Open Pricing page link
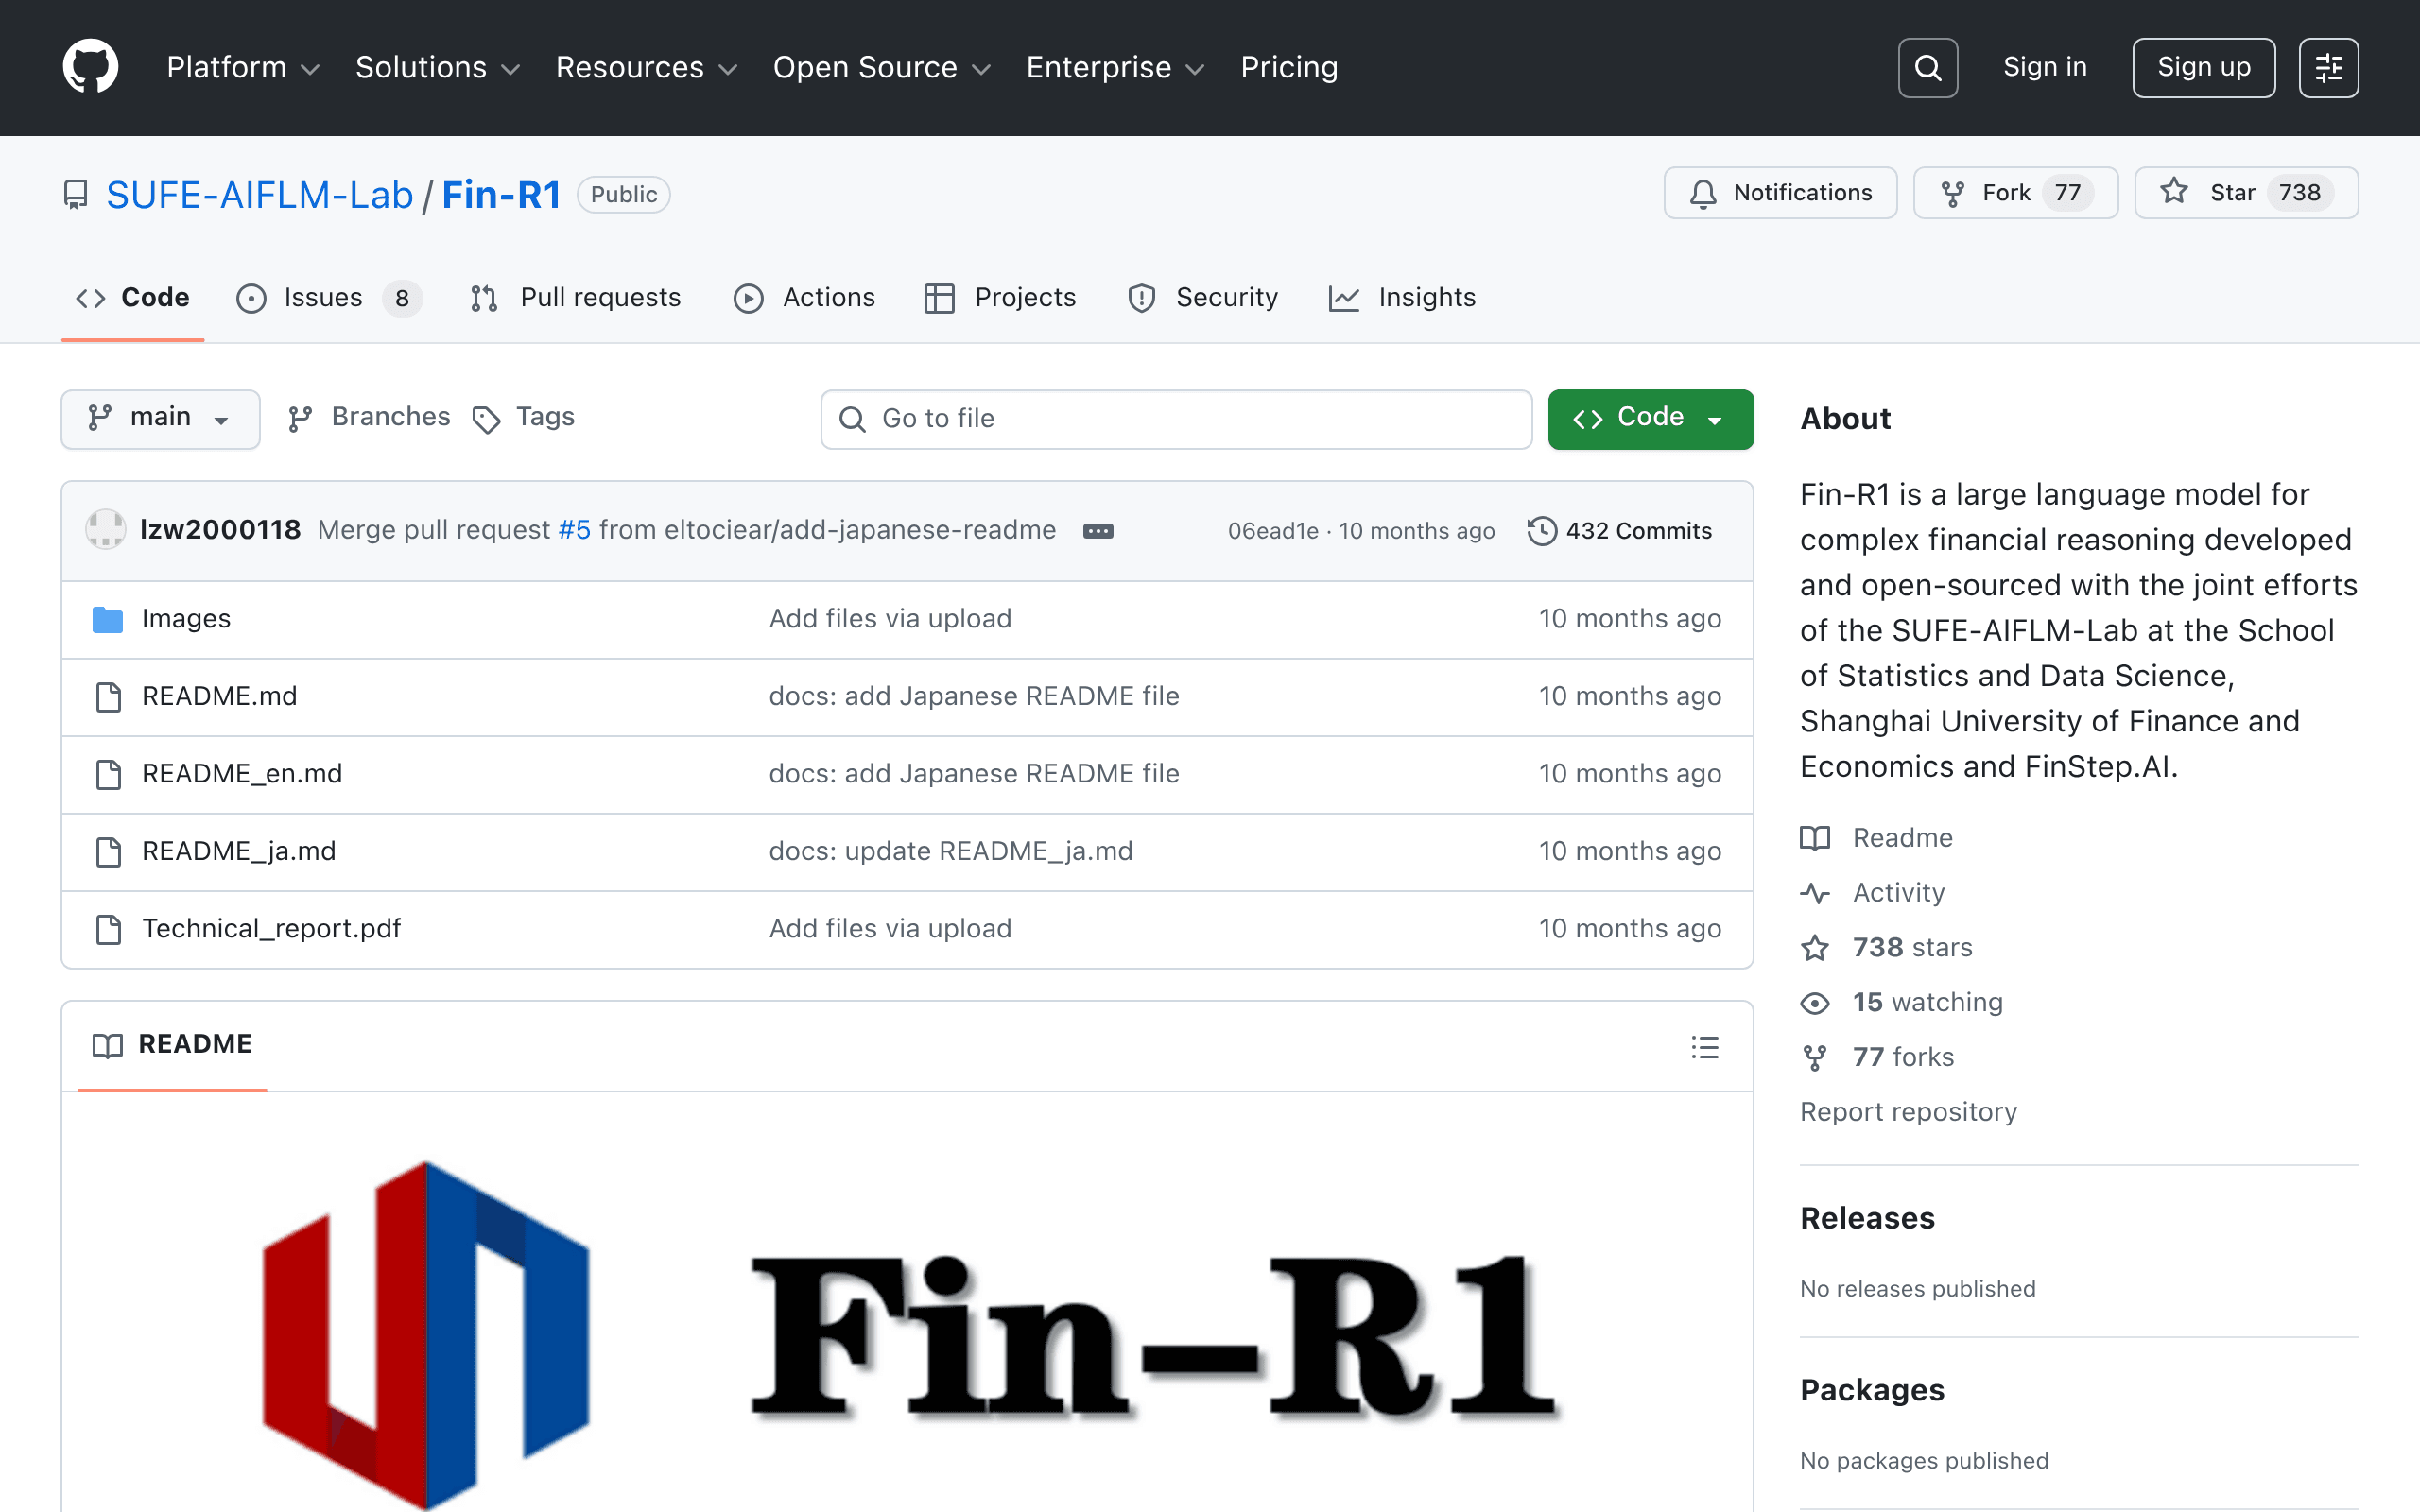Image resolution: width=2420 pixels, height=1512 pixels. click(x=1289, y=67)
